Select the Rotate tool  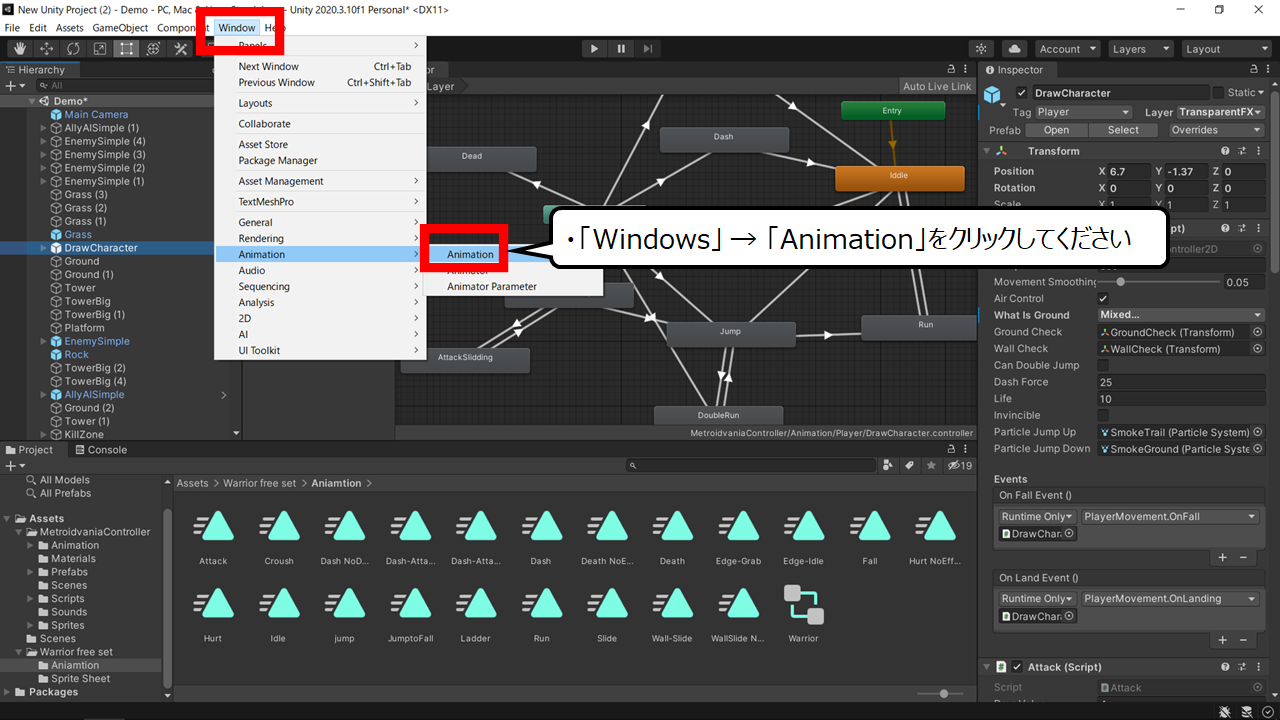73,48
